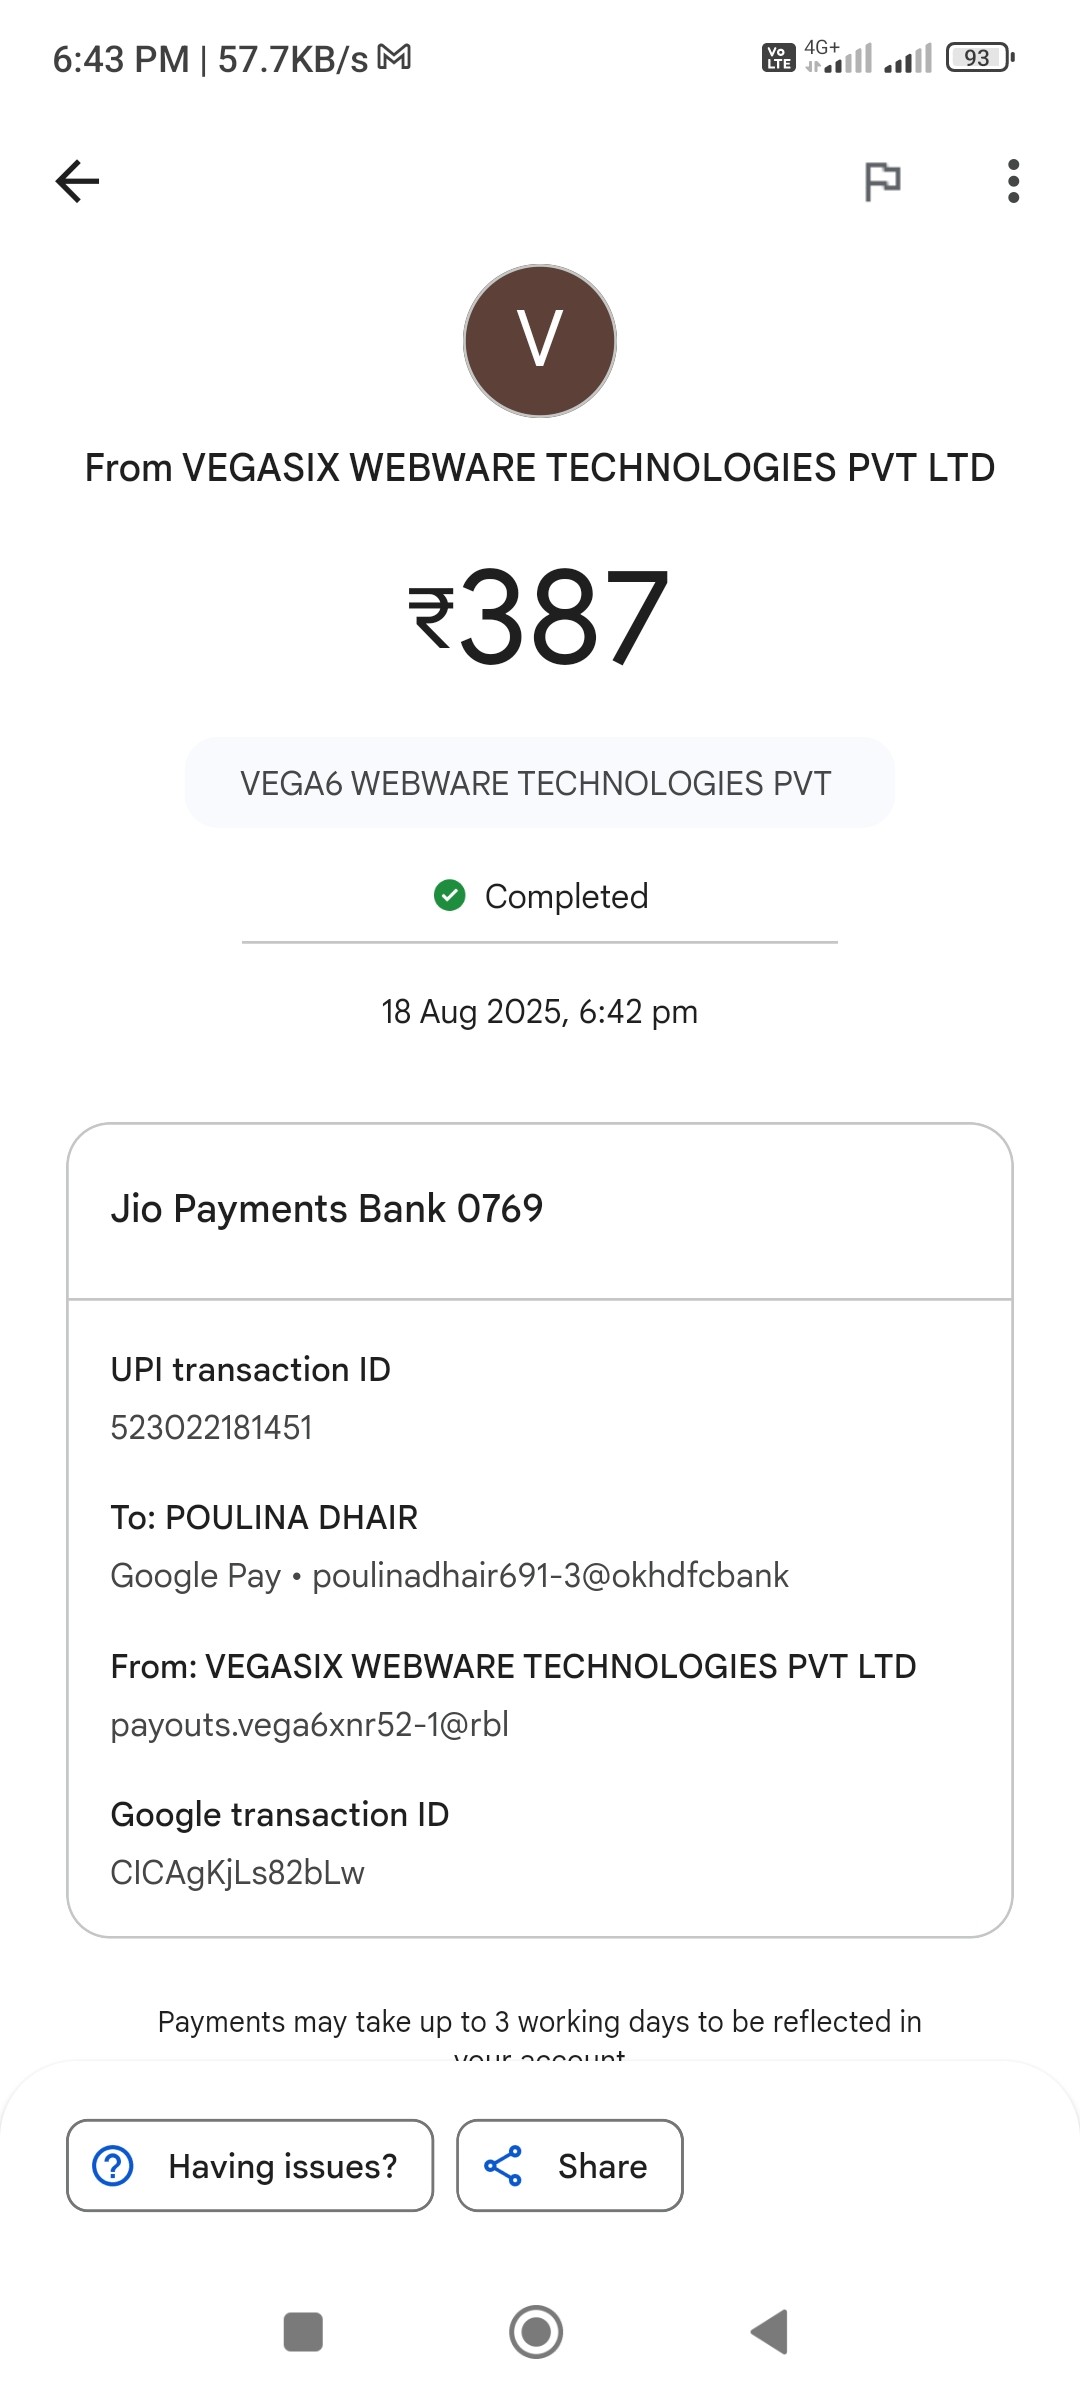
Task: Tap the battery indicator in status bar
Action: (x=979, y=58)
